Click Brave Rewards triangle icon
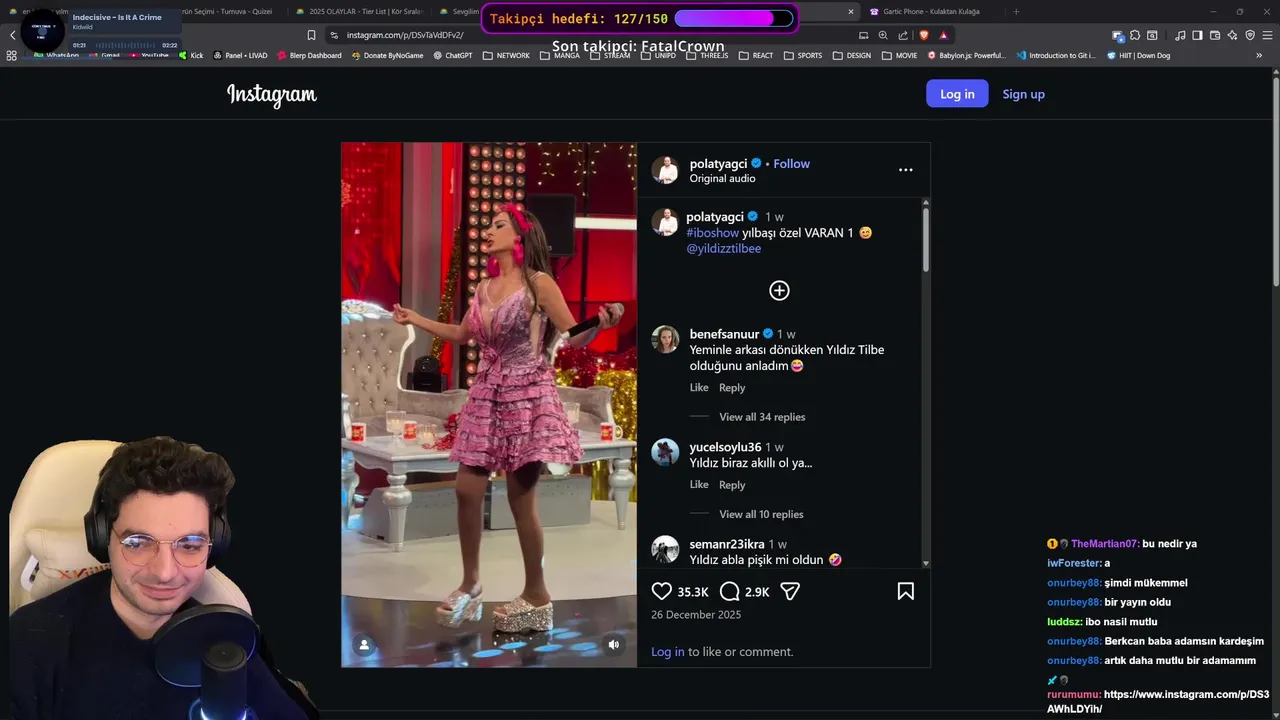 [943, 35]
